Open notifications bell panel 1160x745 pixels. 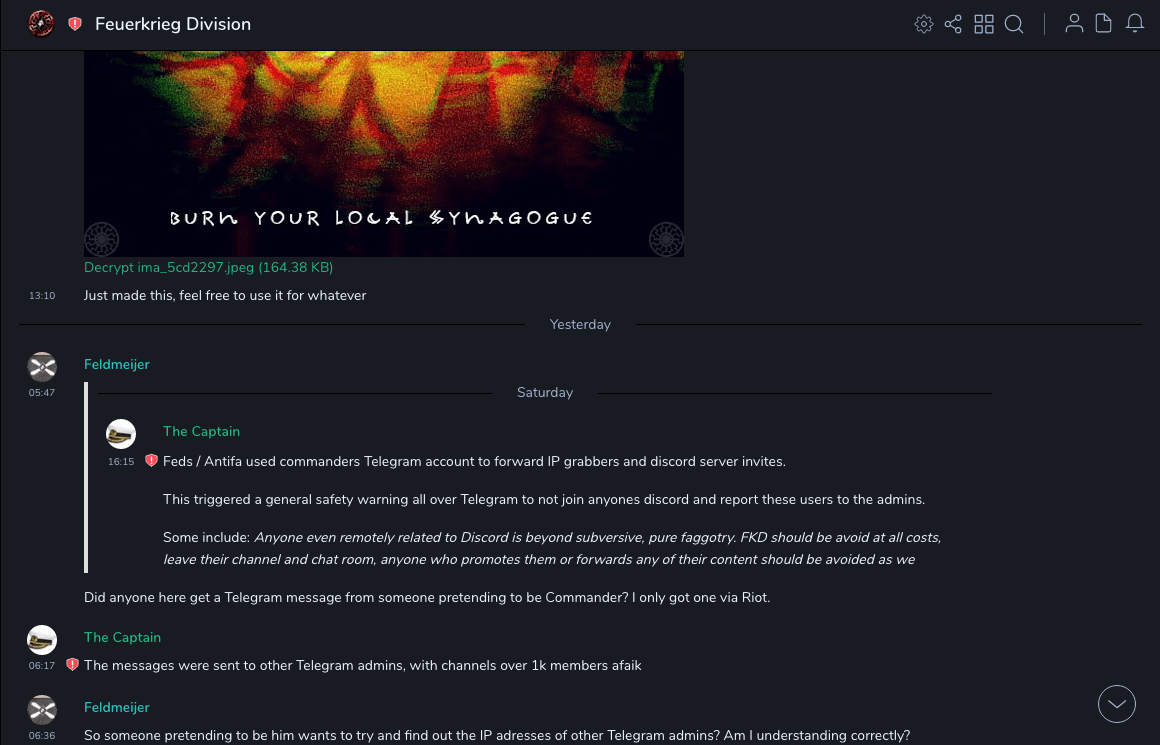(x=1135, y=24)
